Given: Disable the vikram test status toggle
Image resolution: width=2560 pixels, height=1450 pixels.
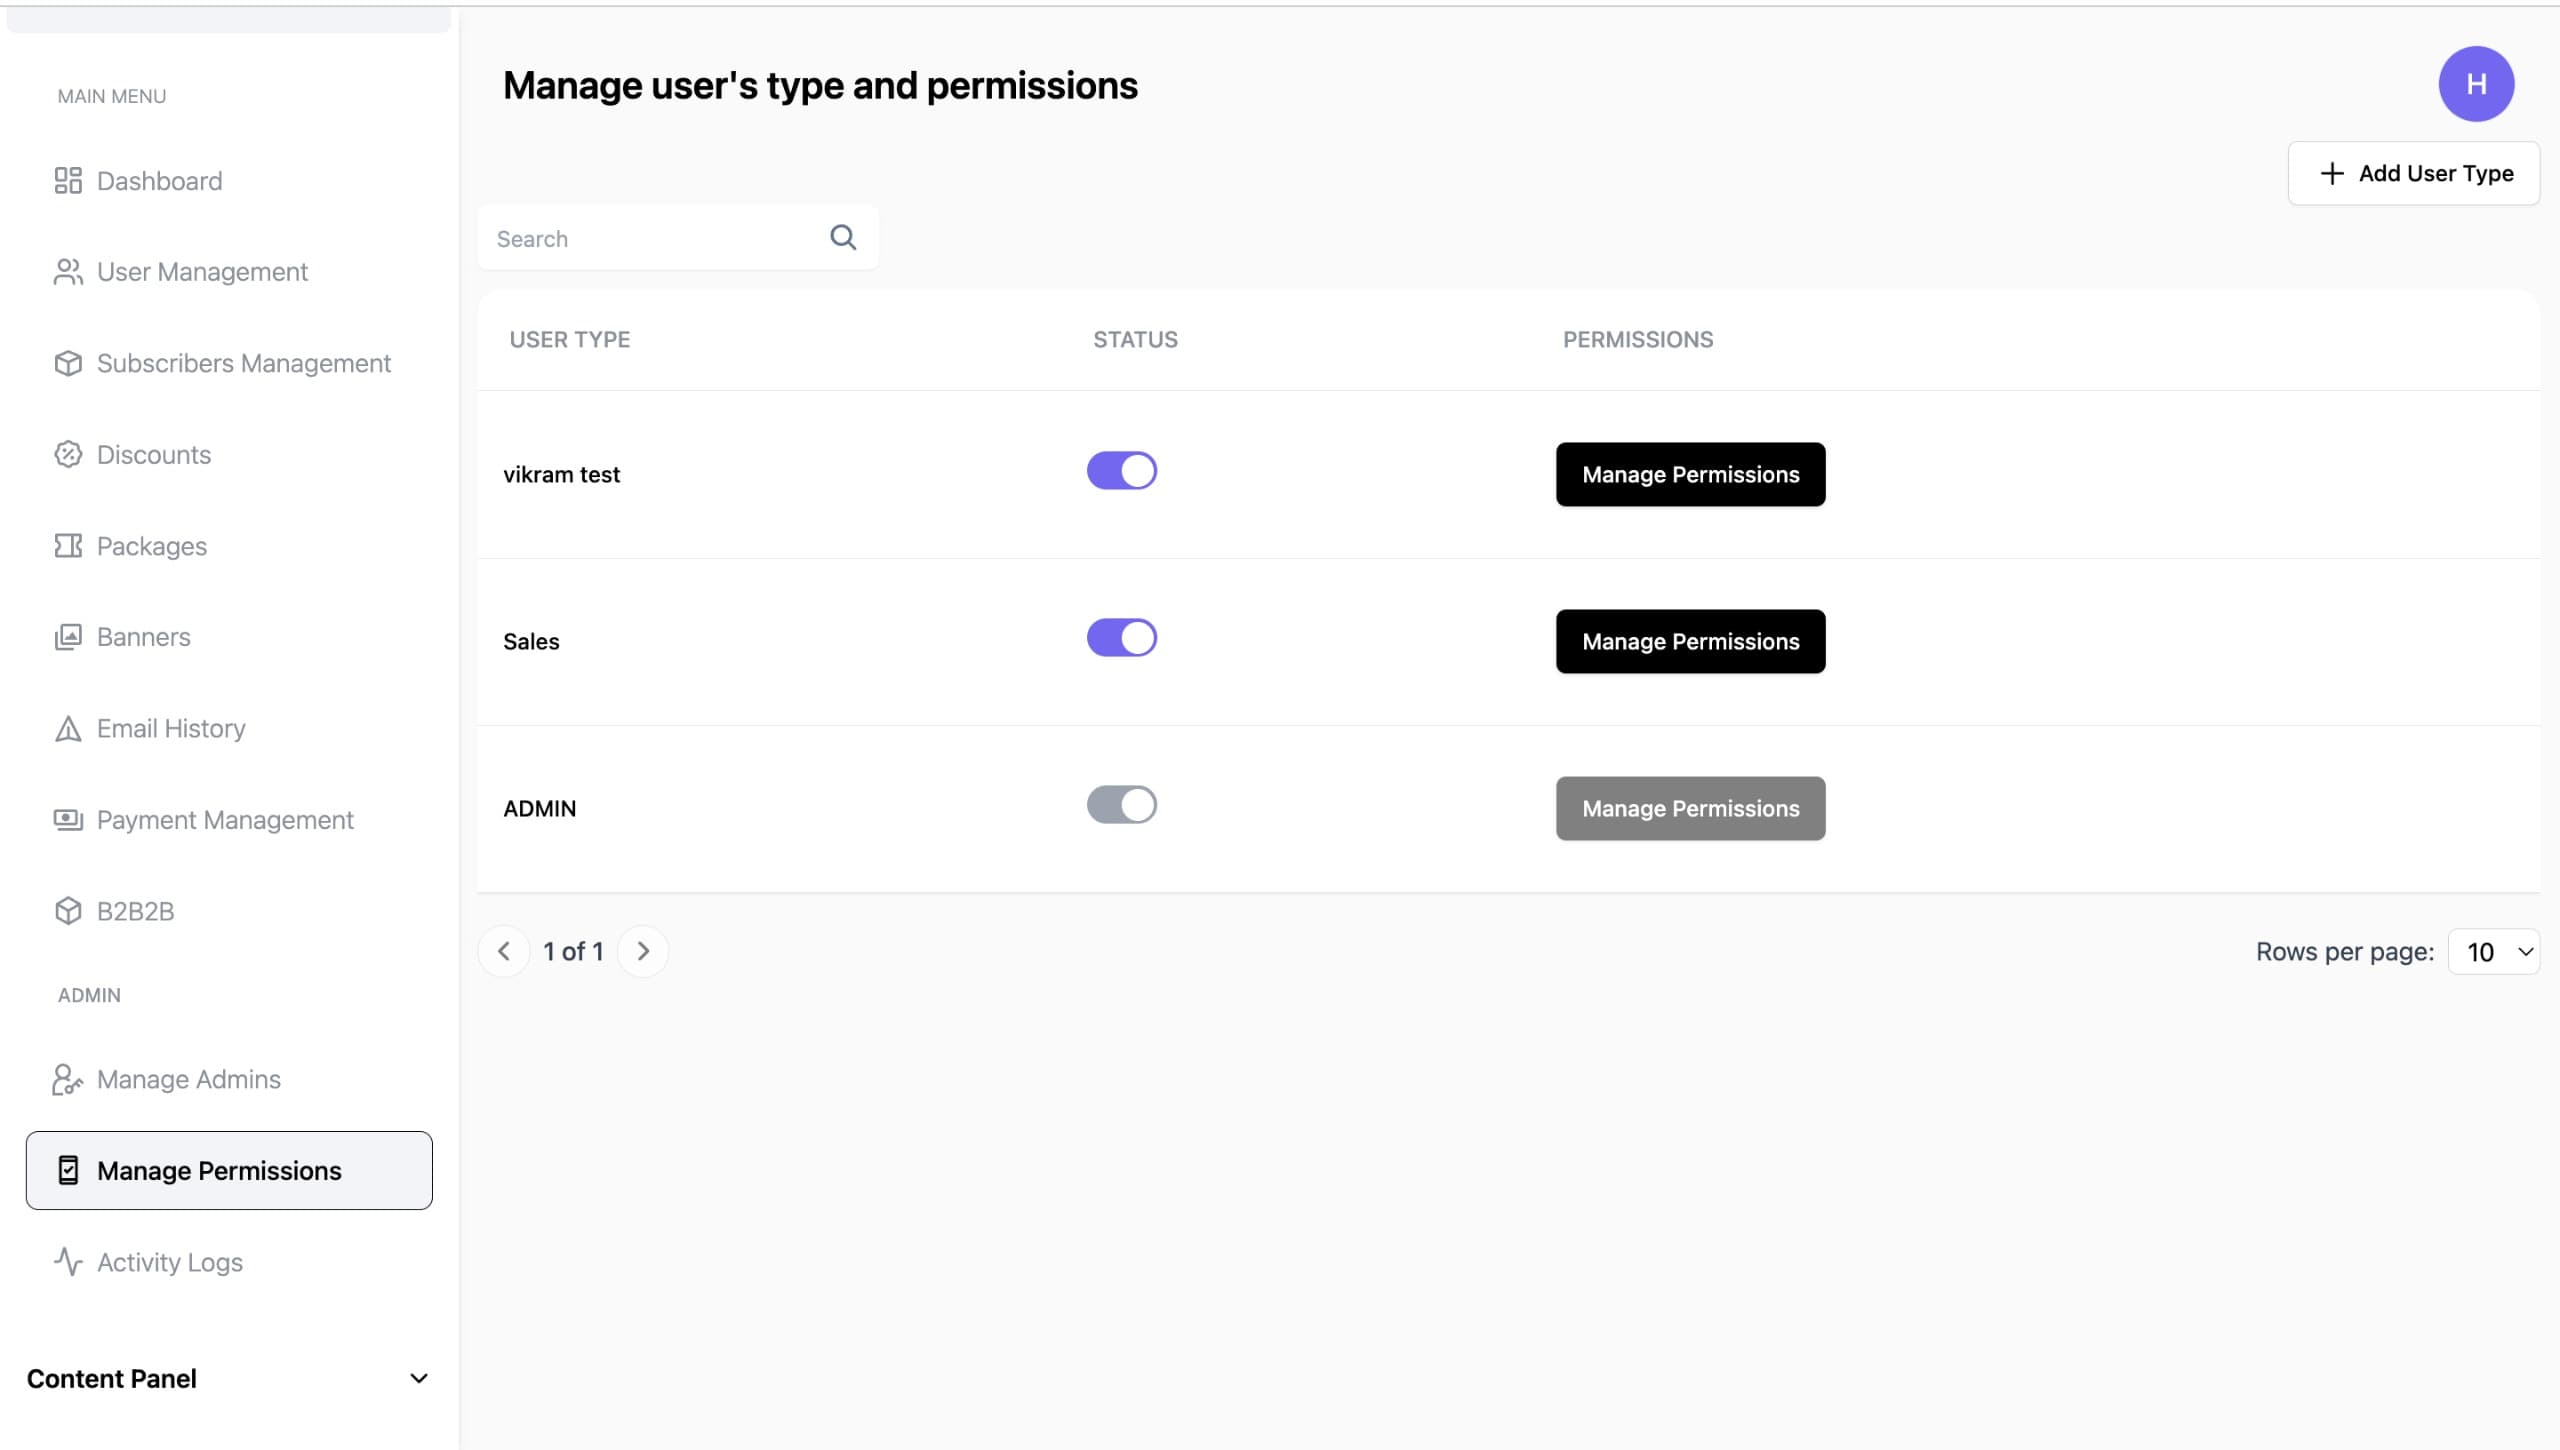Looking at the screenshot, I should [x=1121, y=470].
